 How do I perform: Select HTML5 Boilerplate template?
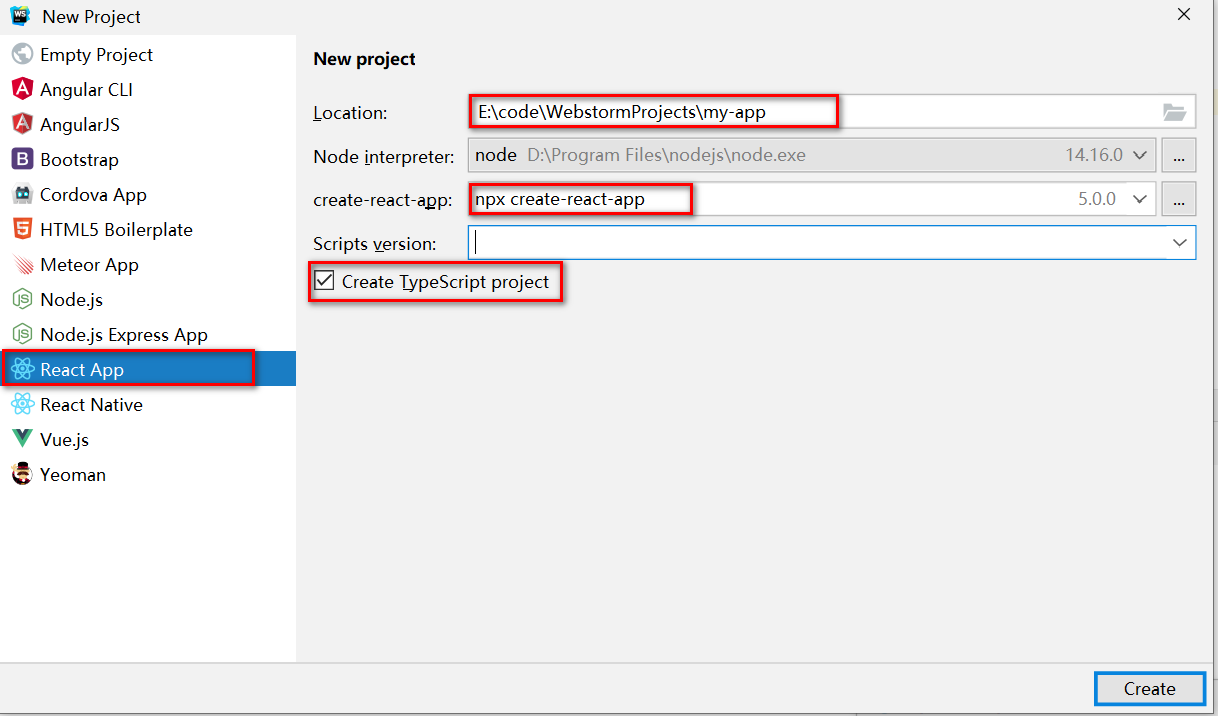[148, 229]
